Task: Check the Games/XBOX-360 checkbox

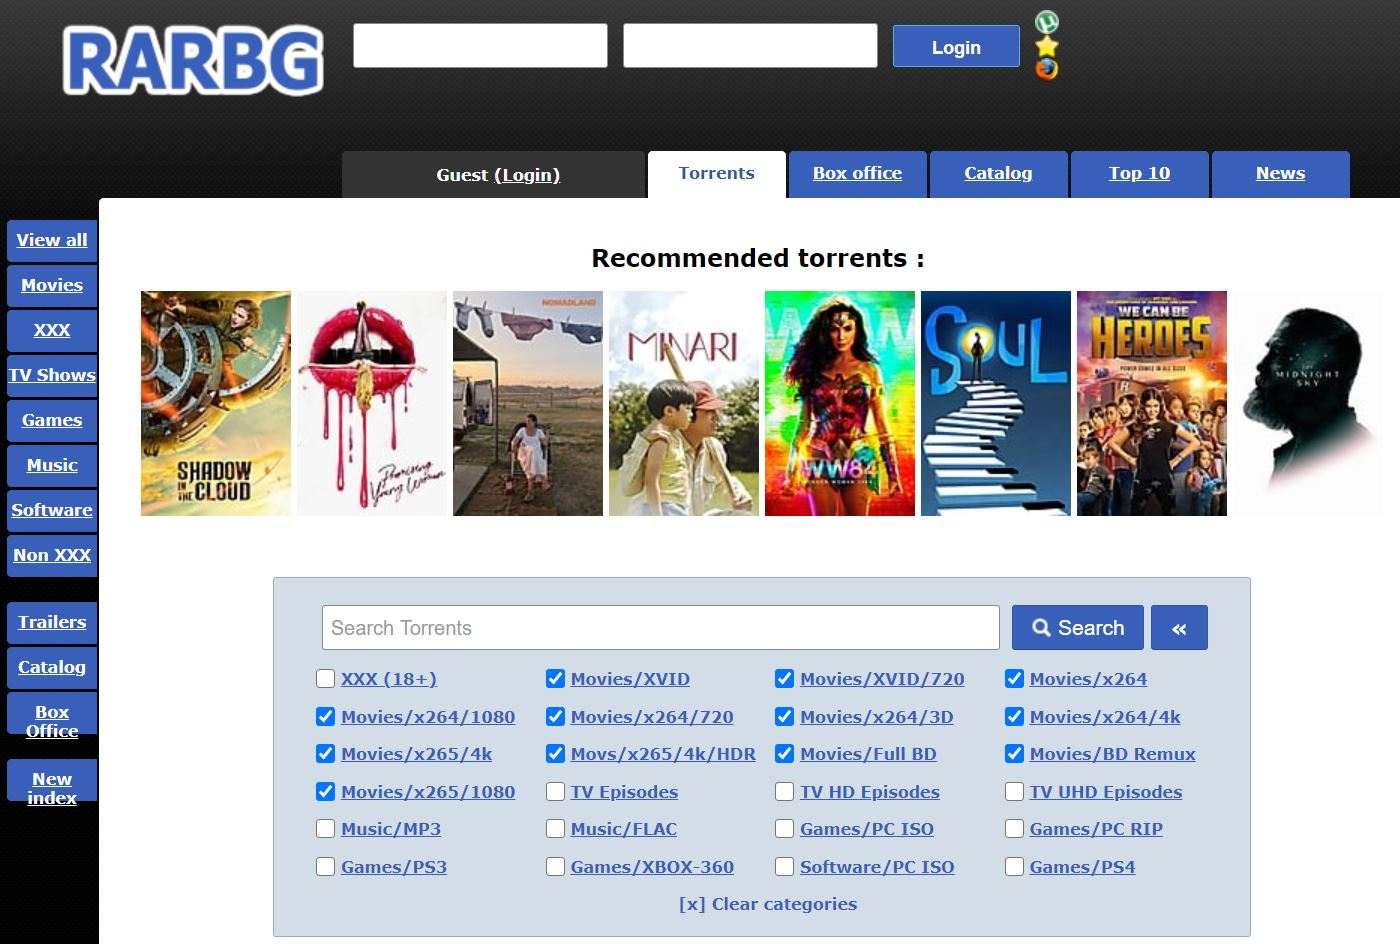Action: 555,867
